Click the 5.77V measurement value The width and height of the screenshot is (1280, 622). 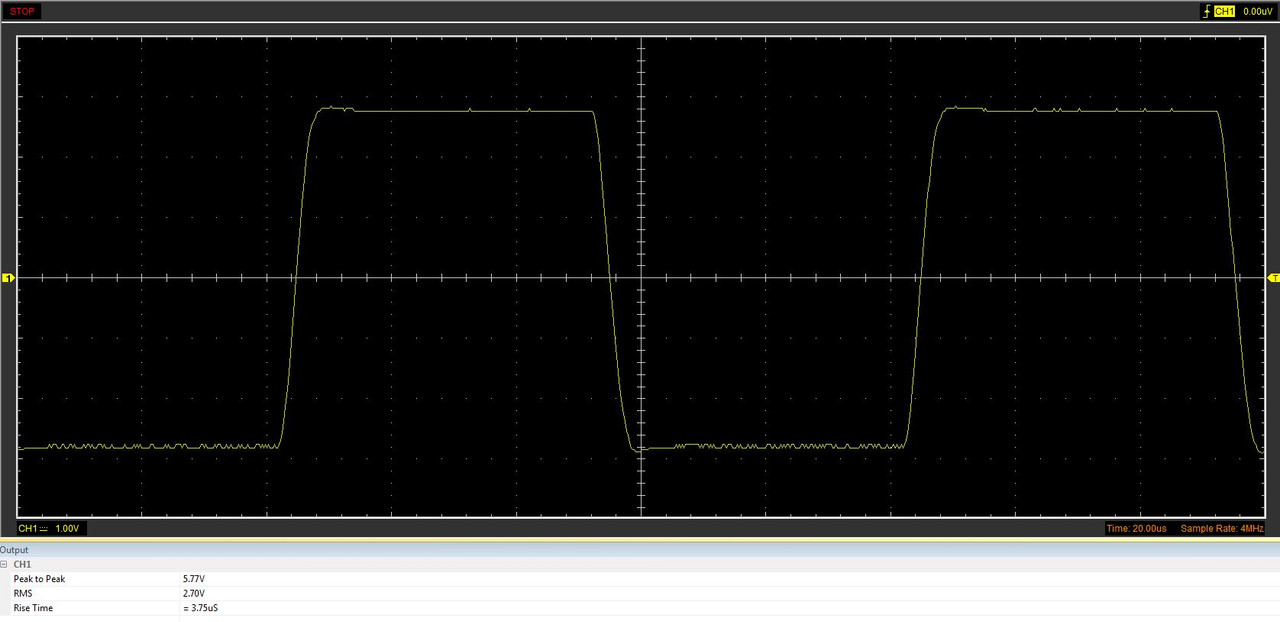pos(194,579)
